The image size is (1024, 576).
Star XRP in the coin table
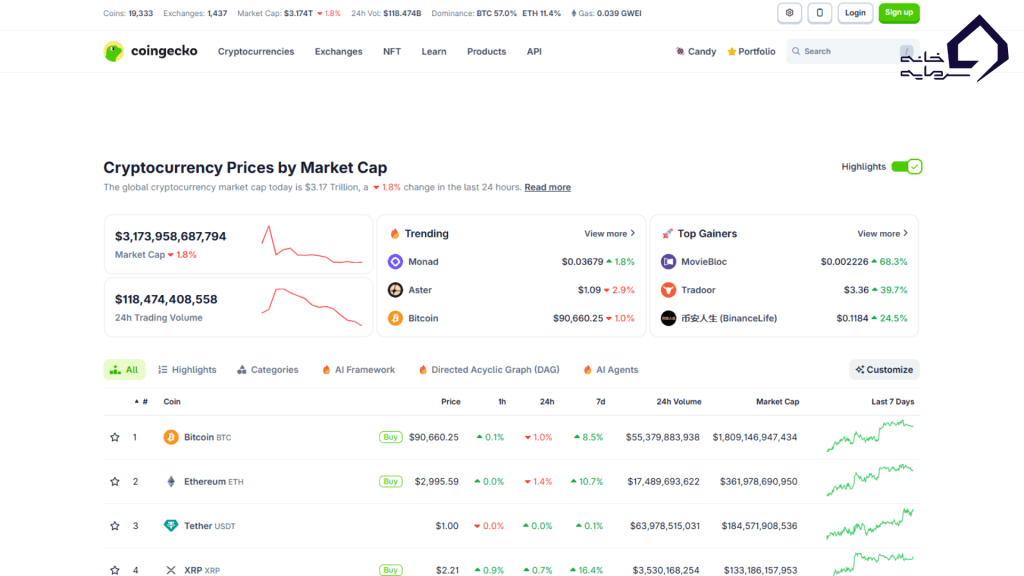(x=114, y=570)
